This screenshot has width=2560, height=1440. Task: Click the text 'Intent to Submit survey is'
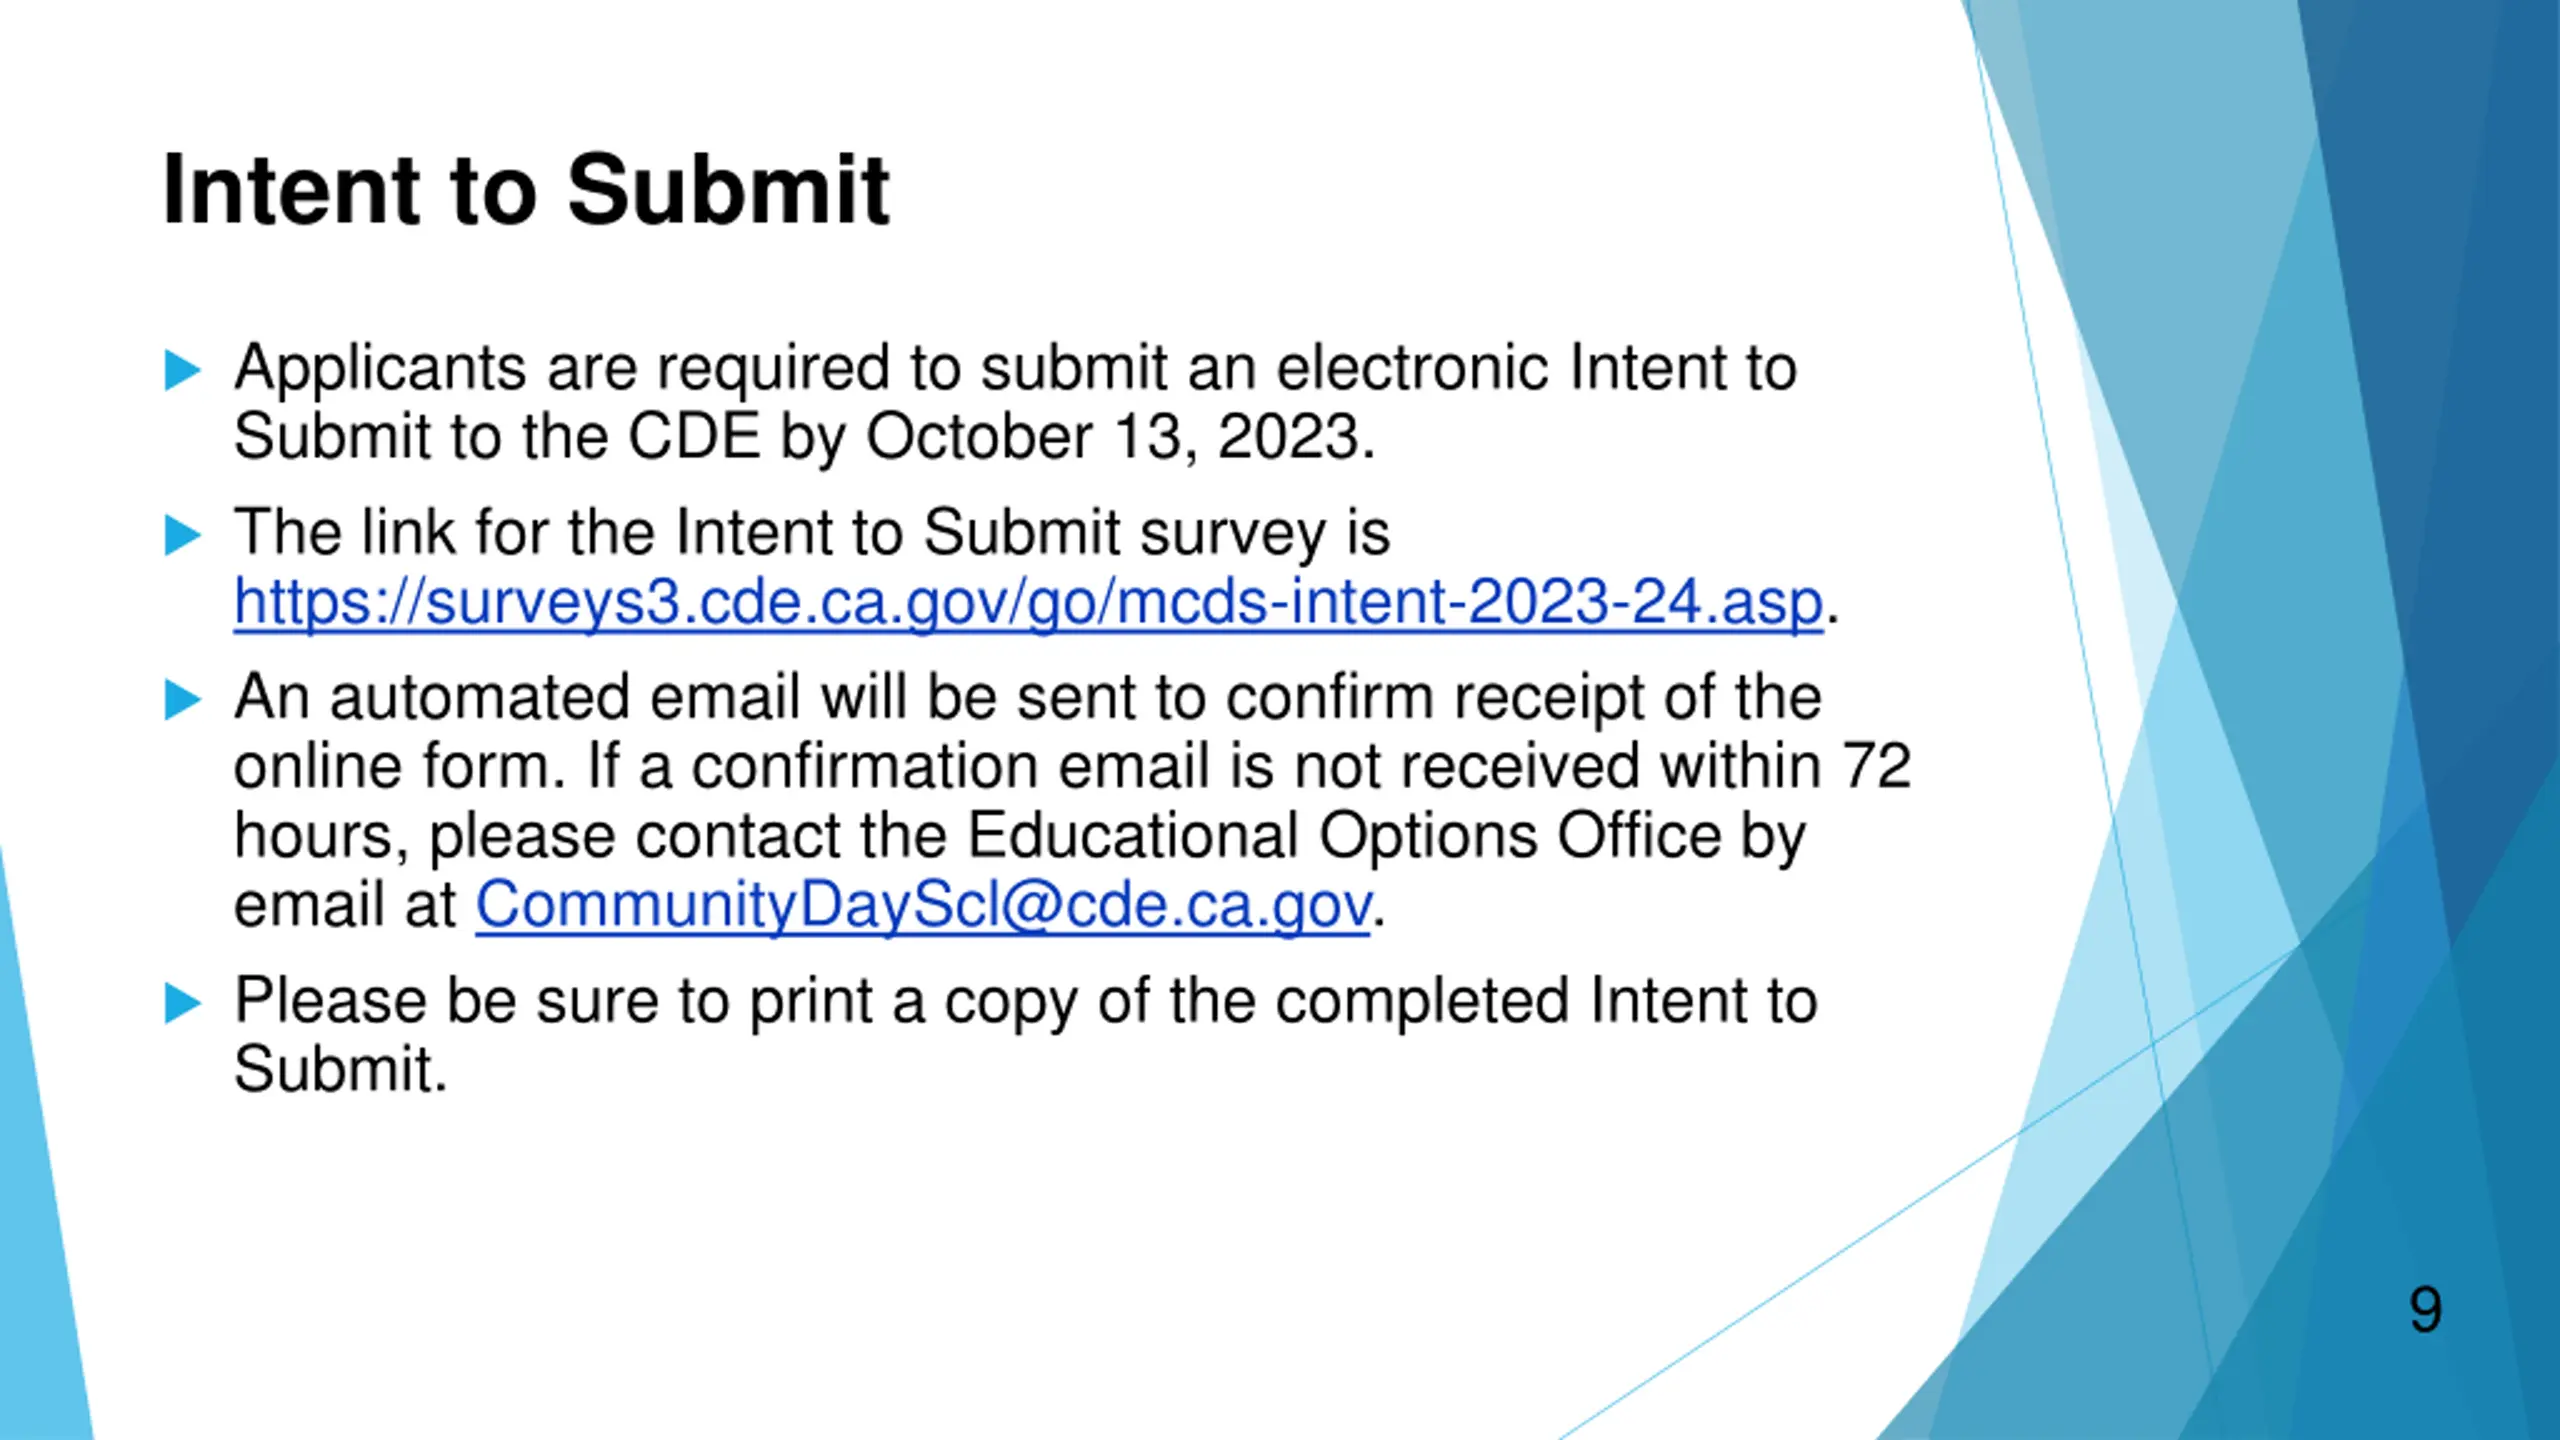pos(1032,532)
